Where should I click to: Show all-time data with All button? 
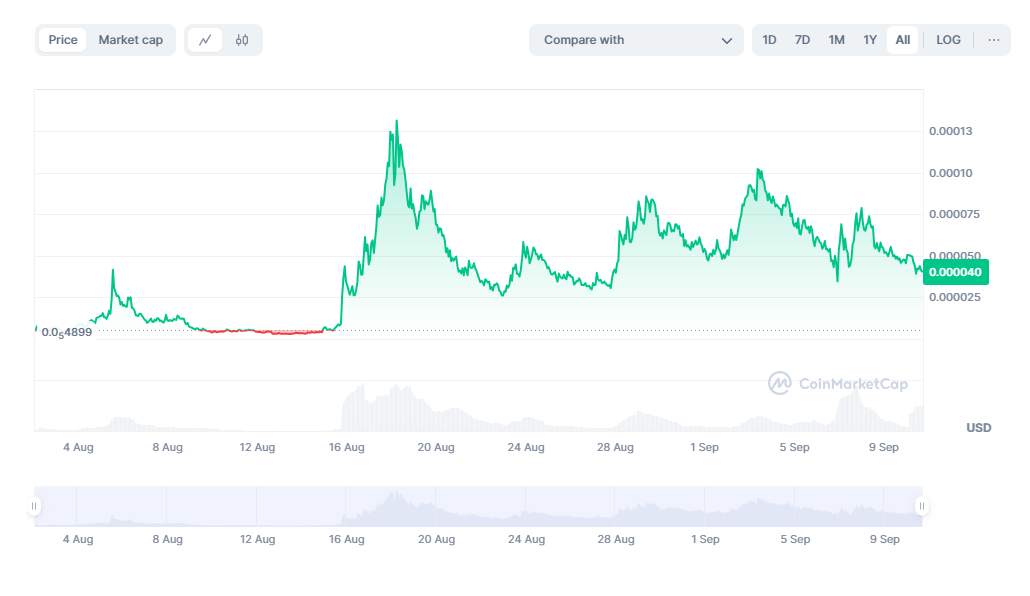[902, 39]
